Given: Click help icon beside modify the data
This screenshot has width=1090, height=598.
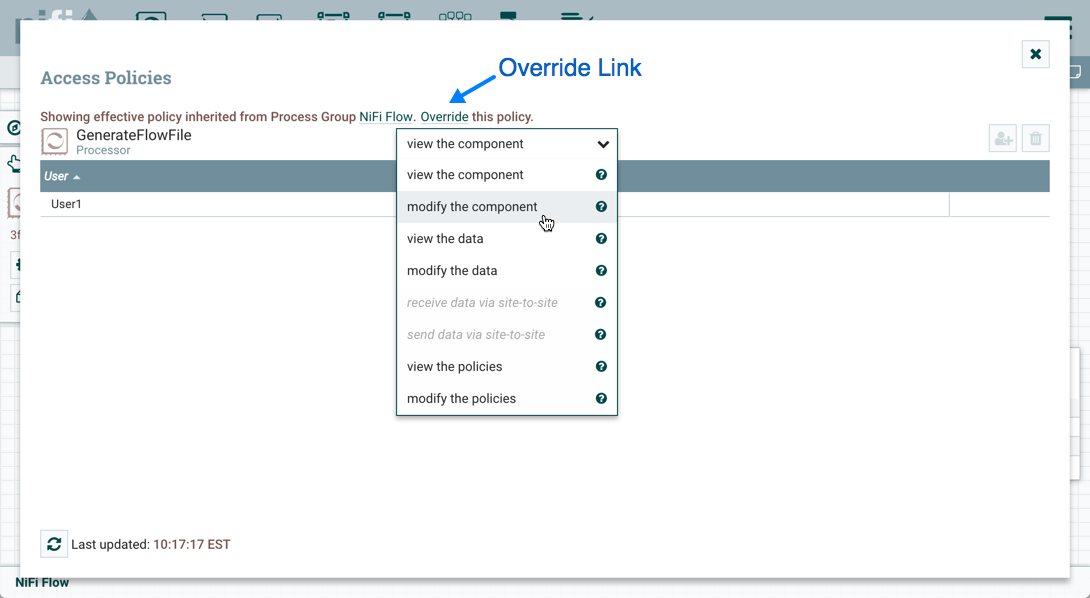Looking at the screenshot, I should [x=601, y=271].
